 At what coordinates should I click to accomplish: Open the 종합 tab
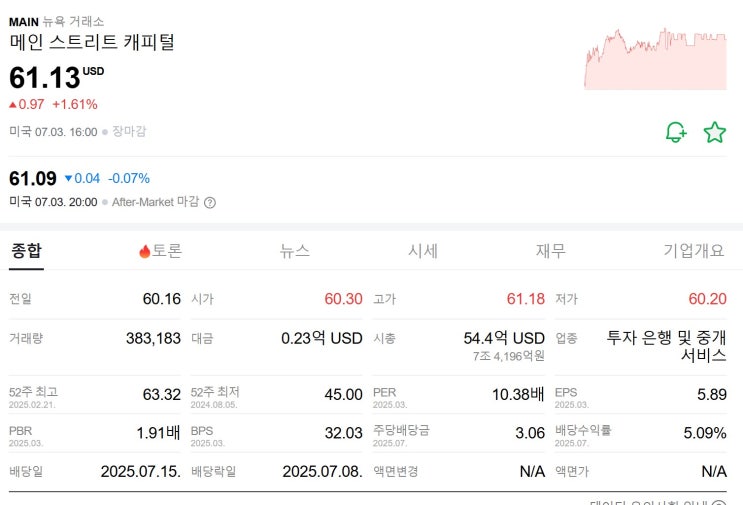26,251
